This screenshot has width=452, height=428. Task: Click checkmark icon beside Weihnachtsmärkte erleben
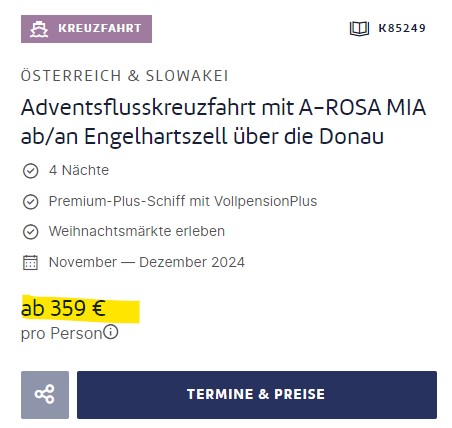click(30, 232)
